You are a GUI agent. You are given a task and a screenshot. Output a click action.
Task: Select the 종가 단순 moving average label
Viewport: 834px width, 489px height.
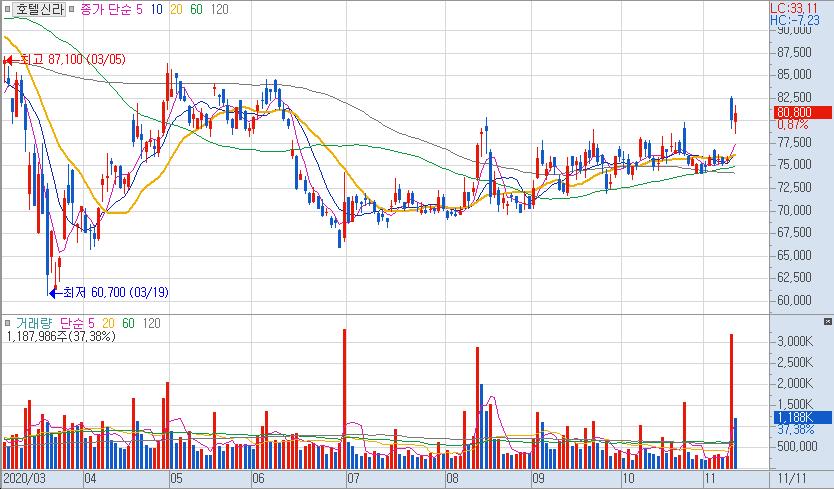[105, 10]
